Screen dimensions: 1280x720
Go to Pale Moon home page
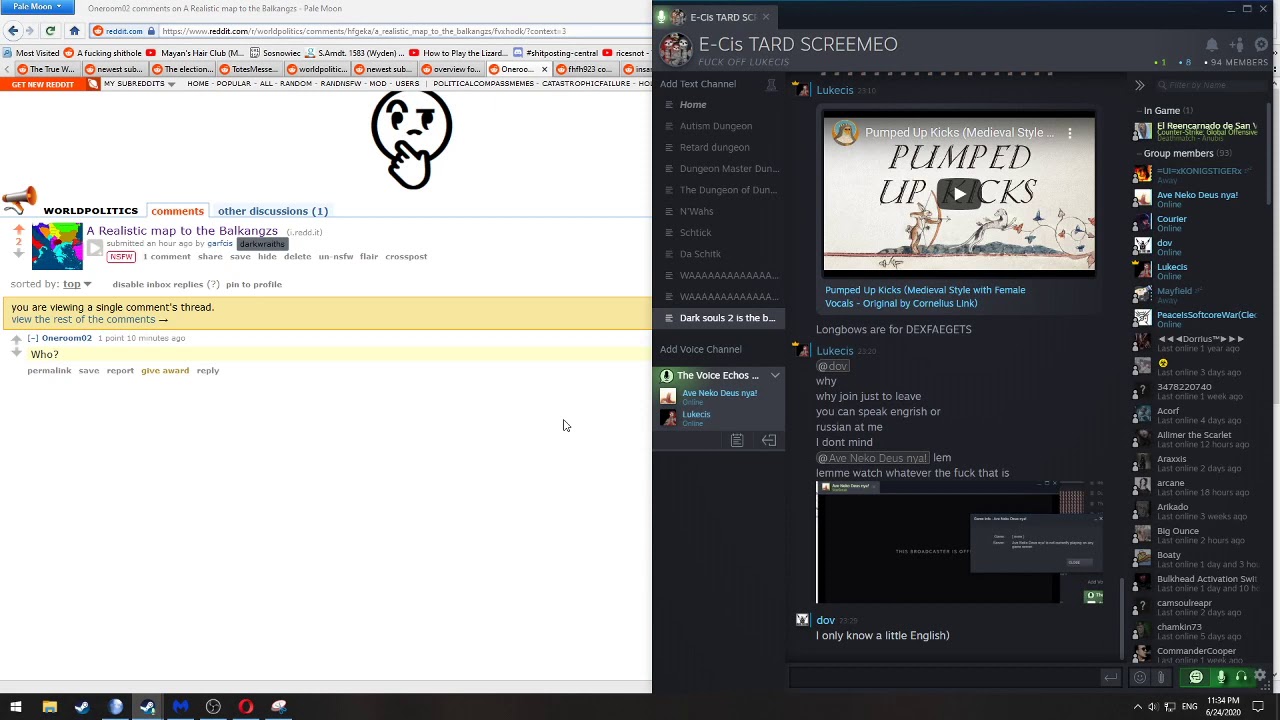pos(74,31)
